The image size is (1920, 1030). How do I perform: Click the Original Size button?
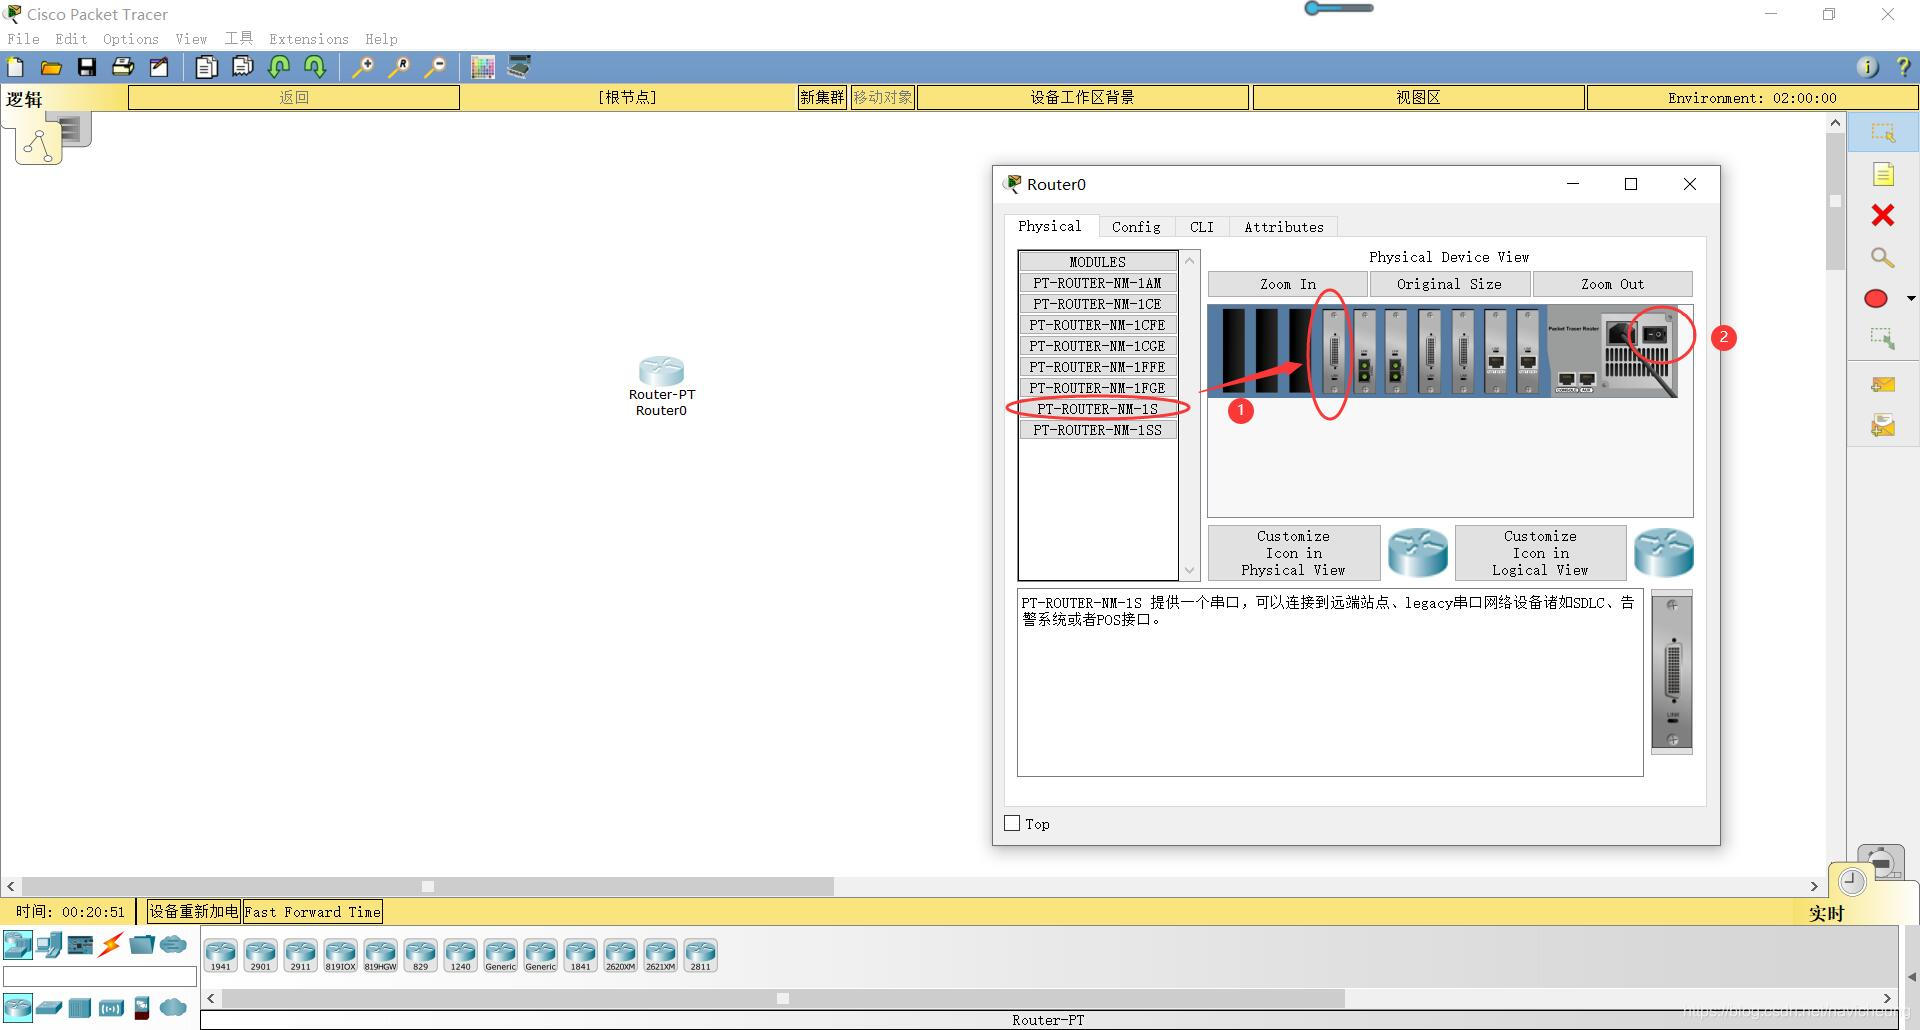click(1449, 284)
